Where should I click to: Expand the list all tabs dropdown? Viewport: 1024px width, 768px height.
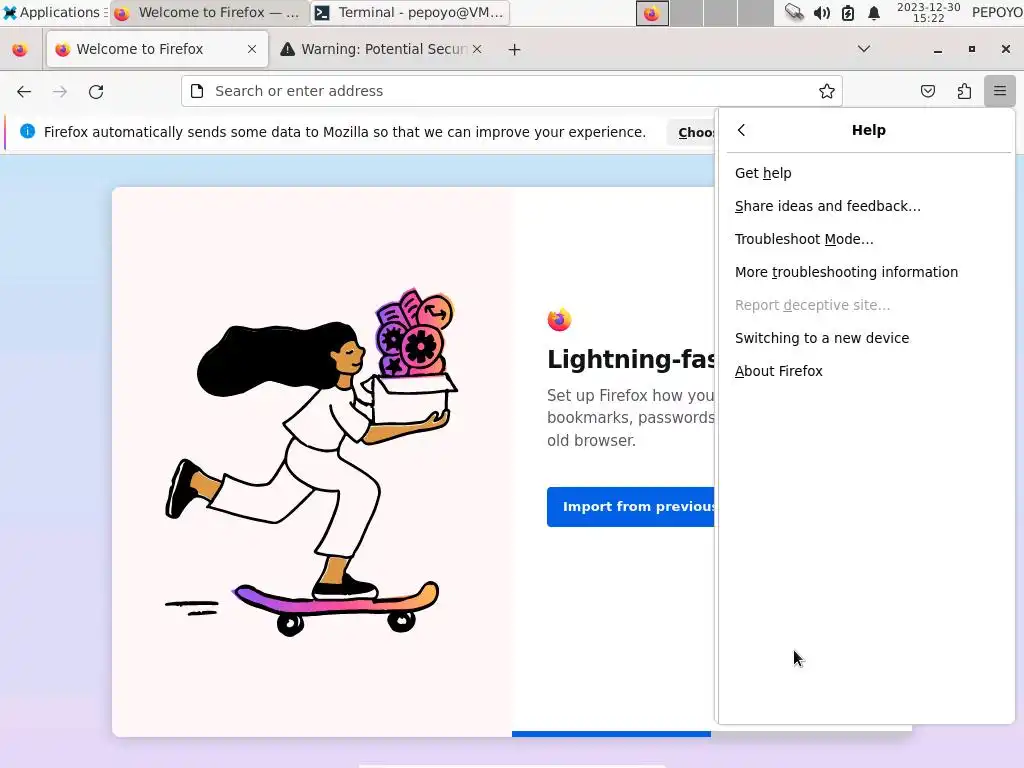(863, 49)
